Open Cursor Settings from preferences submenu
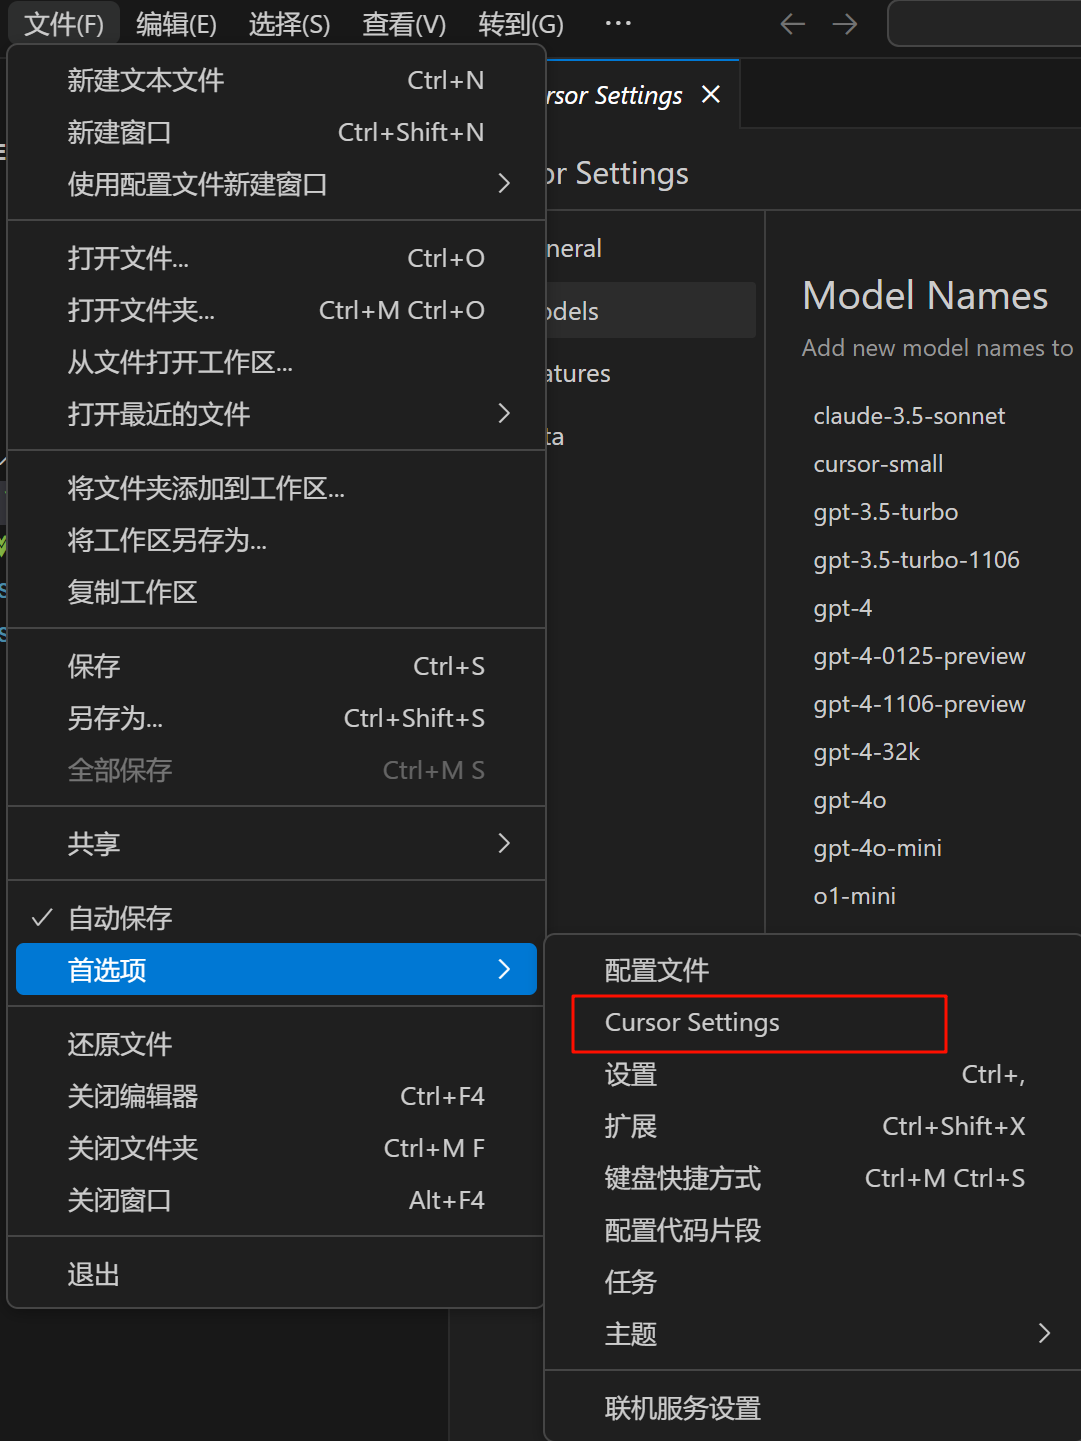The image size is (1081, 1441). pyautogui.click(x=815, y=1022)
